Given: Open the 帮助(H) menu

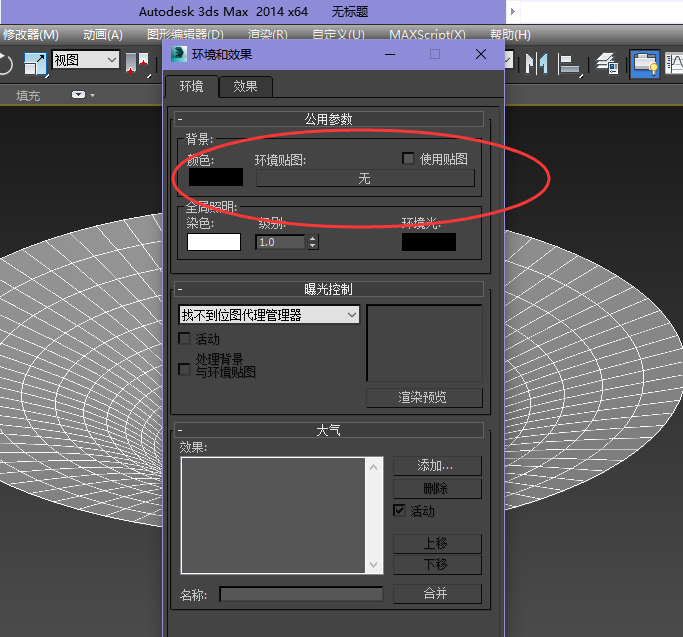Looking at the screenshot, I should pyautogui.click(x=510, y=34).
